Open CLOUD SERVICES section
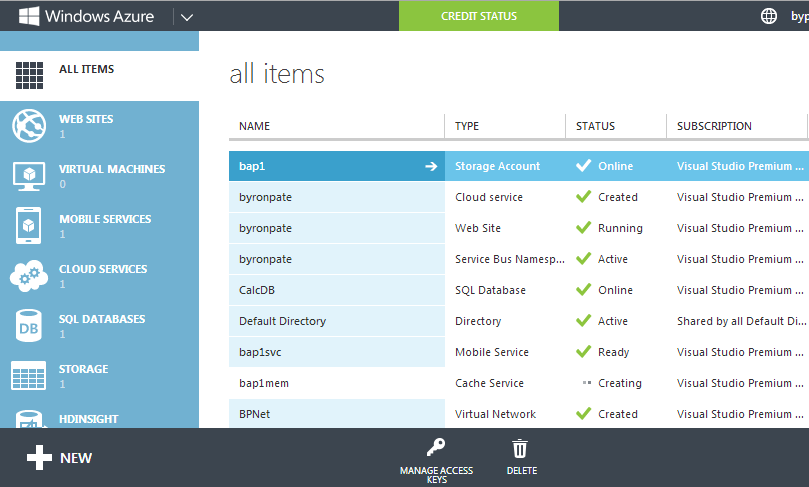This screenshot has width=809, height=487. [x=103, y=269]
